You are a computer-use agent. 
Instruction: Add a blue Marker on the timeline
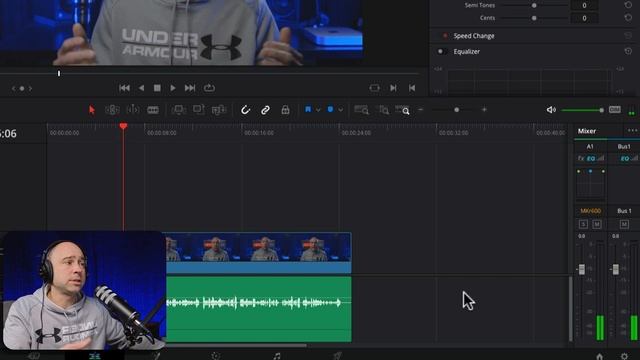(x=331, y=109)
